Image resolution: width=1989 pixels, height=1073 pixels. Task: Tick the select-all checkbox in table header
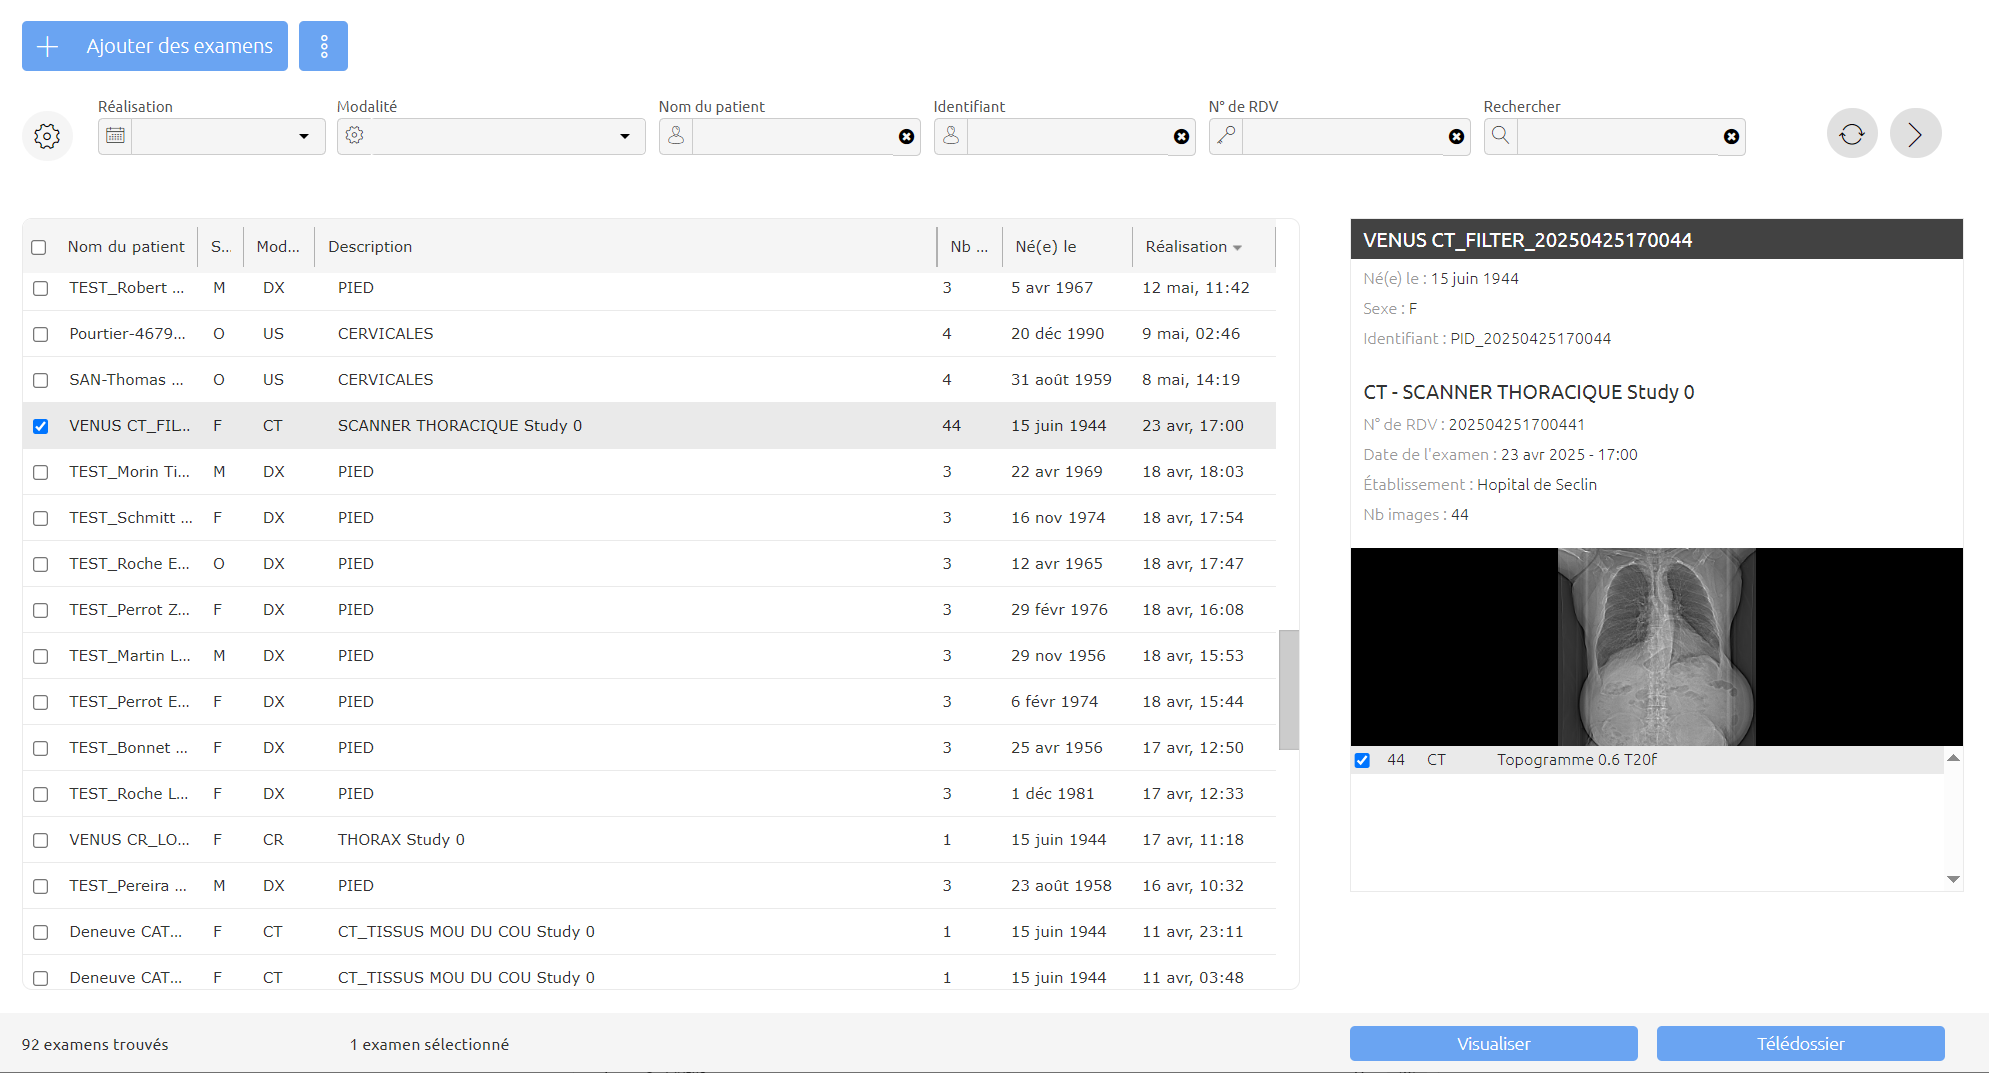[x=39, y=247]
